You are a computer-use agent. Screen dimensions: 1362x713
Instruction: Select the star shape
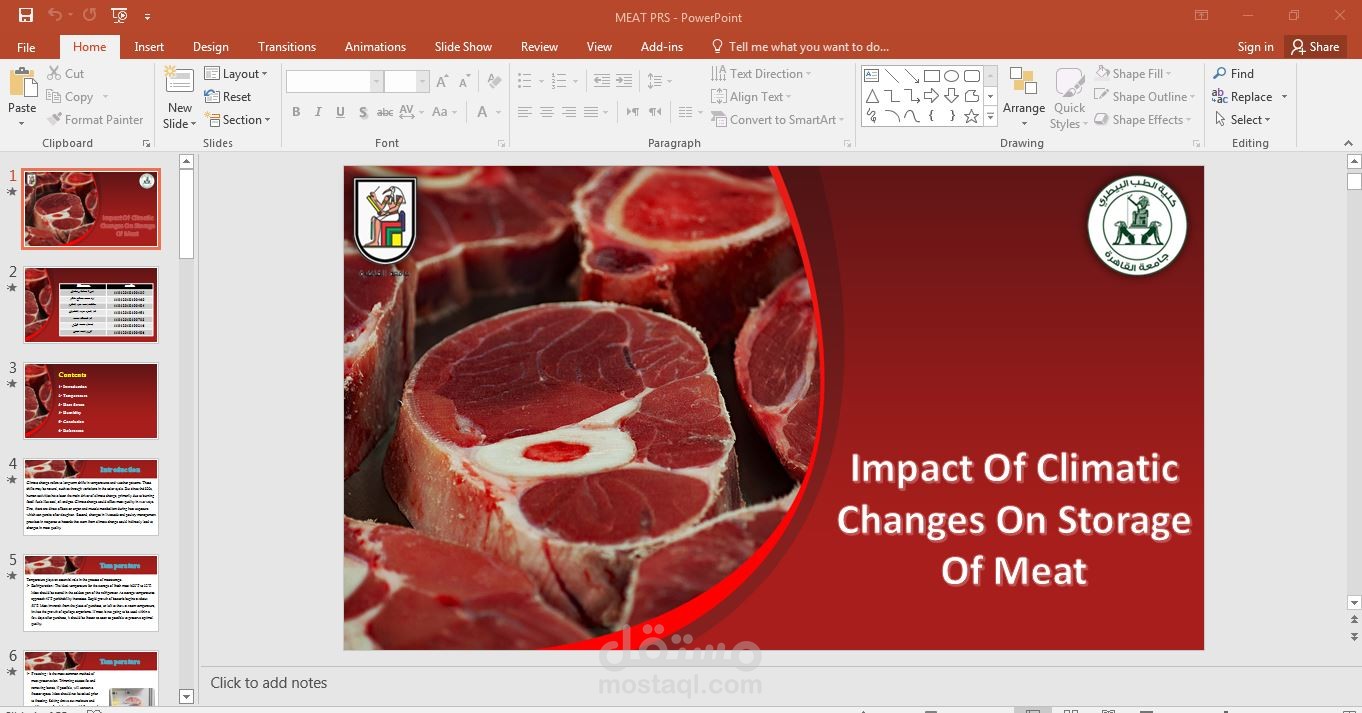971,116
